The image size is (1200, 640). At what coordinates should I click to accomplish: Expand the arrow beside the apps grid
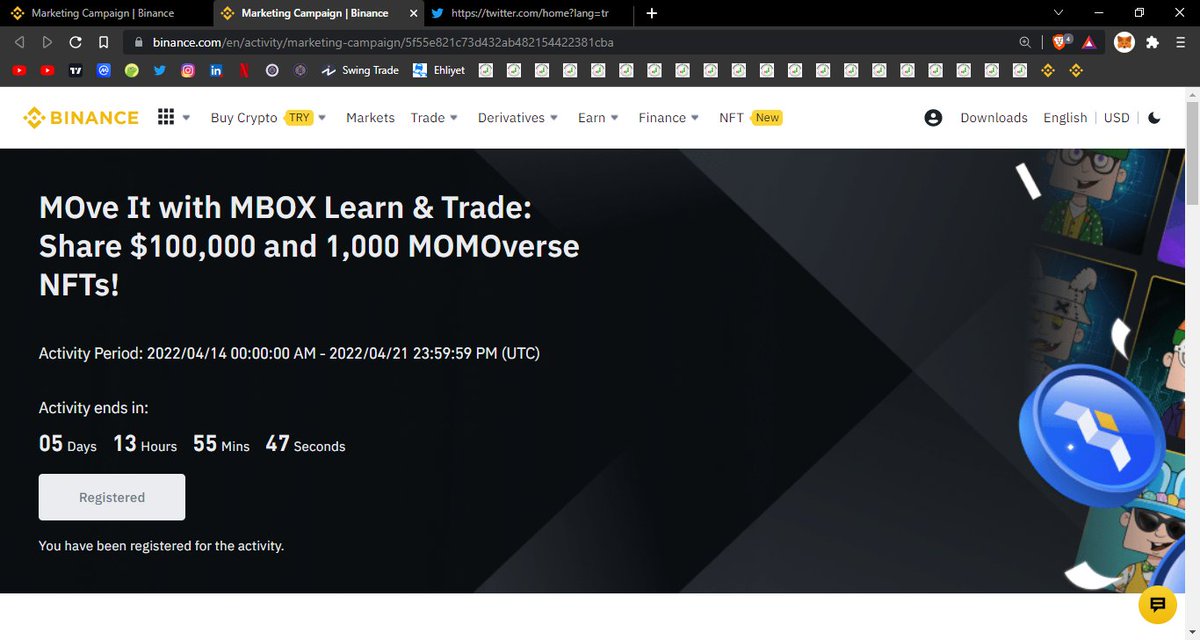click(186, 118)
